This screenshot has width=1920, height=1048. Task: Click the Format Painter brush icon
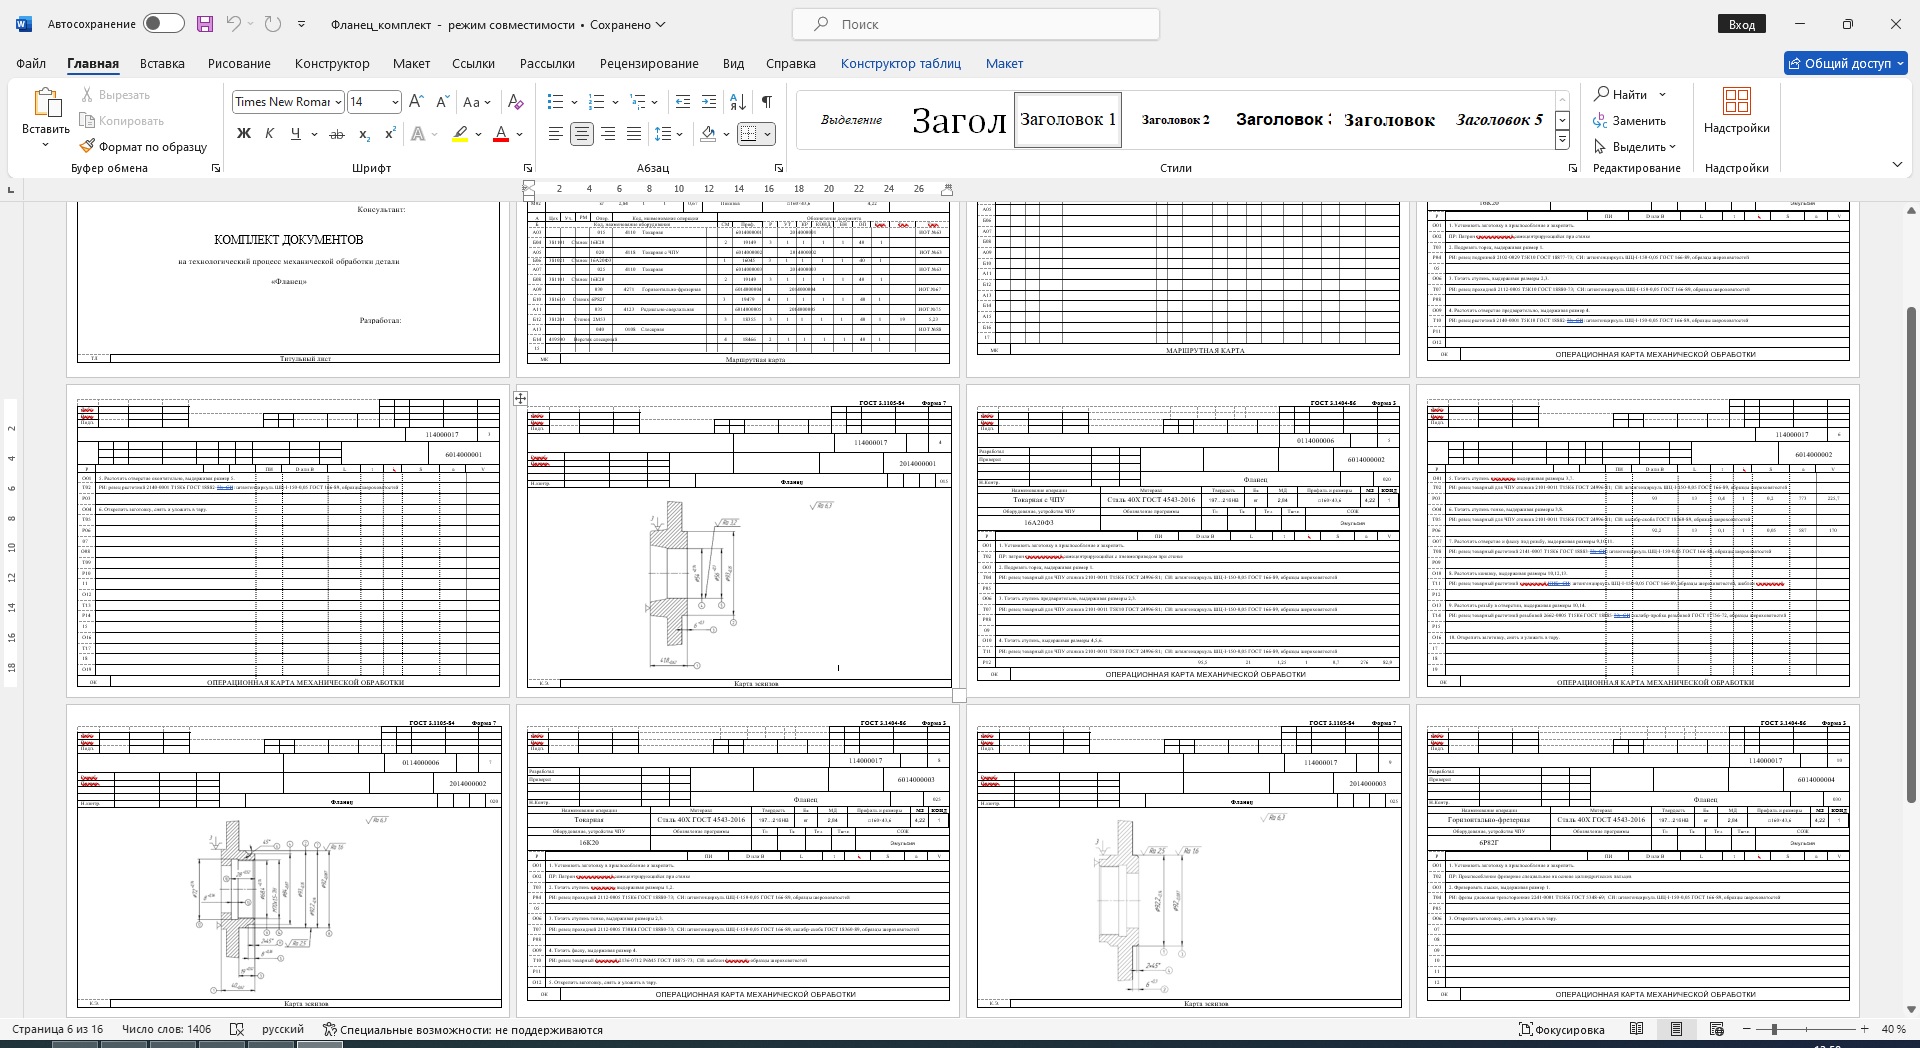[88, 147]
